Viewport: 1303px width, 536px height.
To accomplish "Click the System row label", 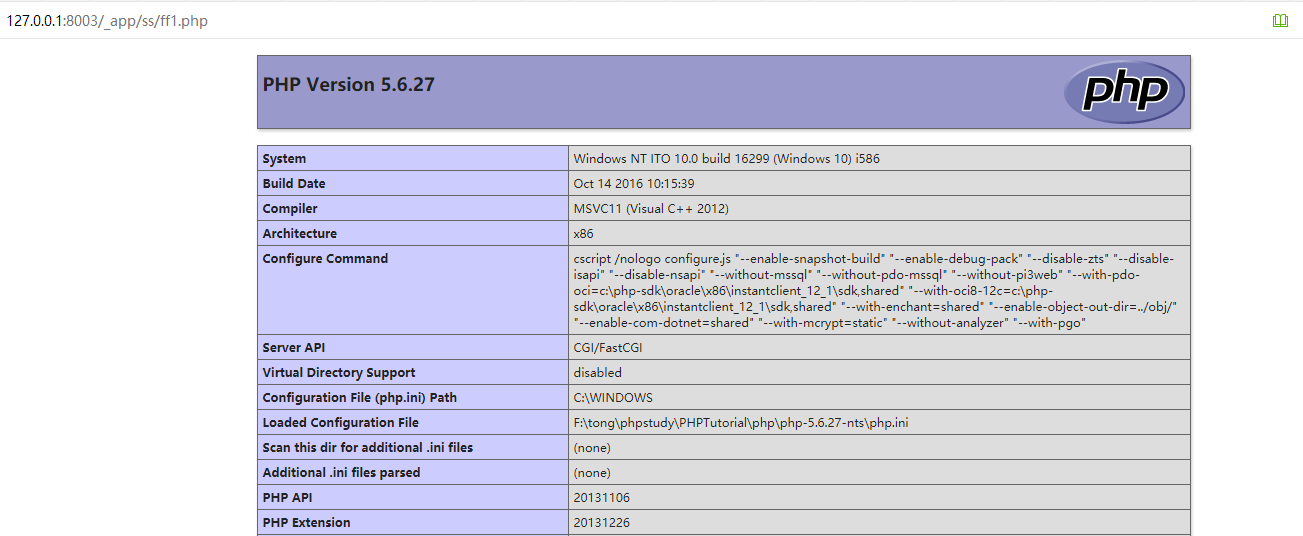I will tap(285, 159).
